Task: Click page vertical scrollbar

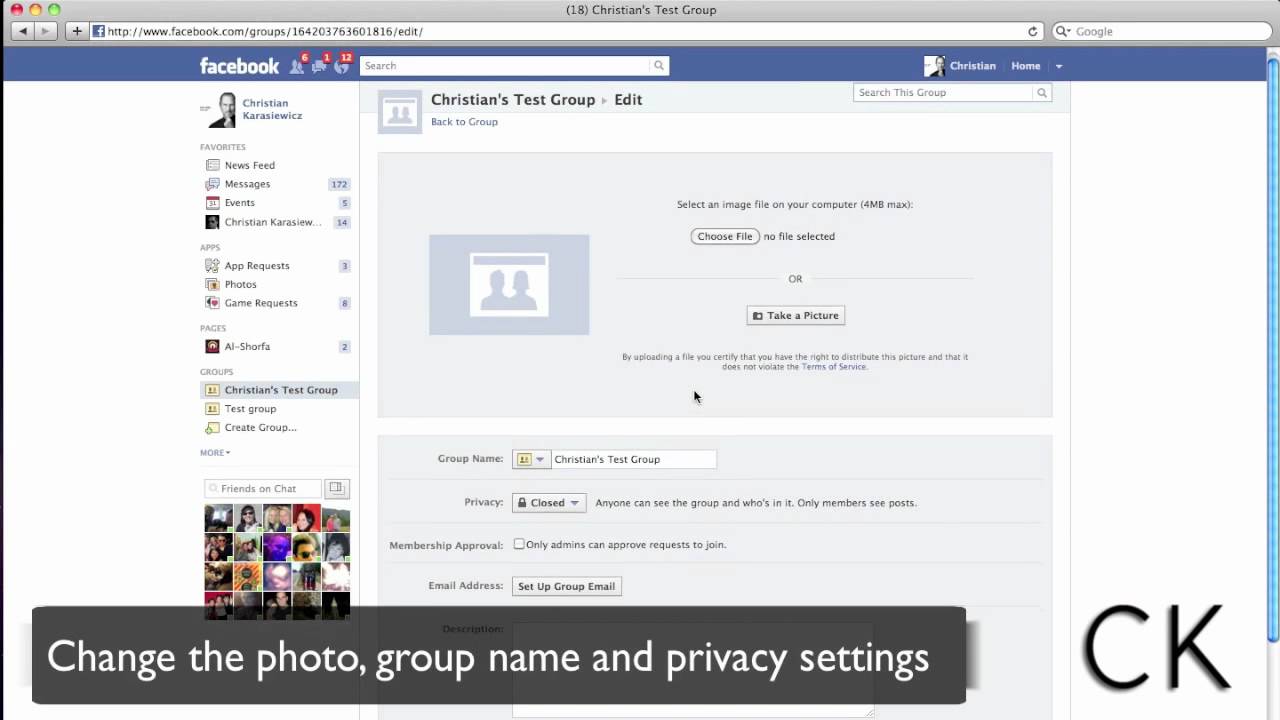Action: [x=1273, y=348]
